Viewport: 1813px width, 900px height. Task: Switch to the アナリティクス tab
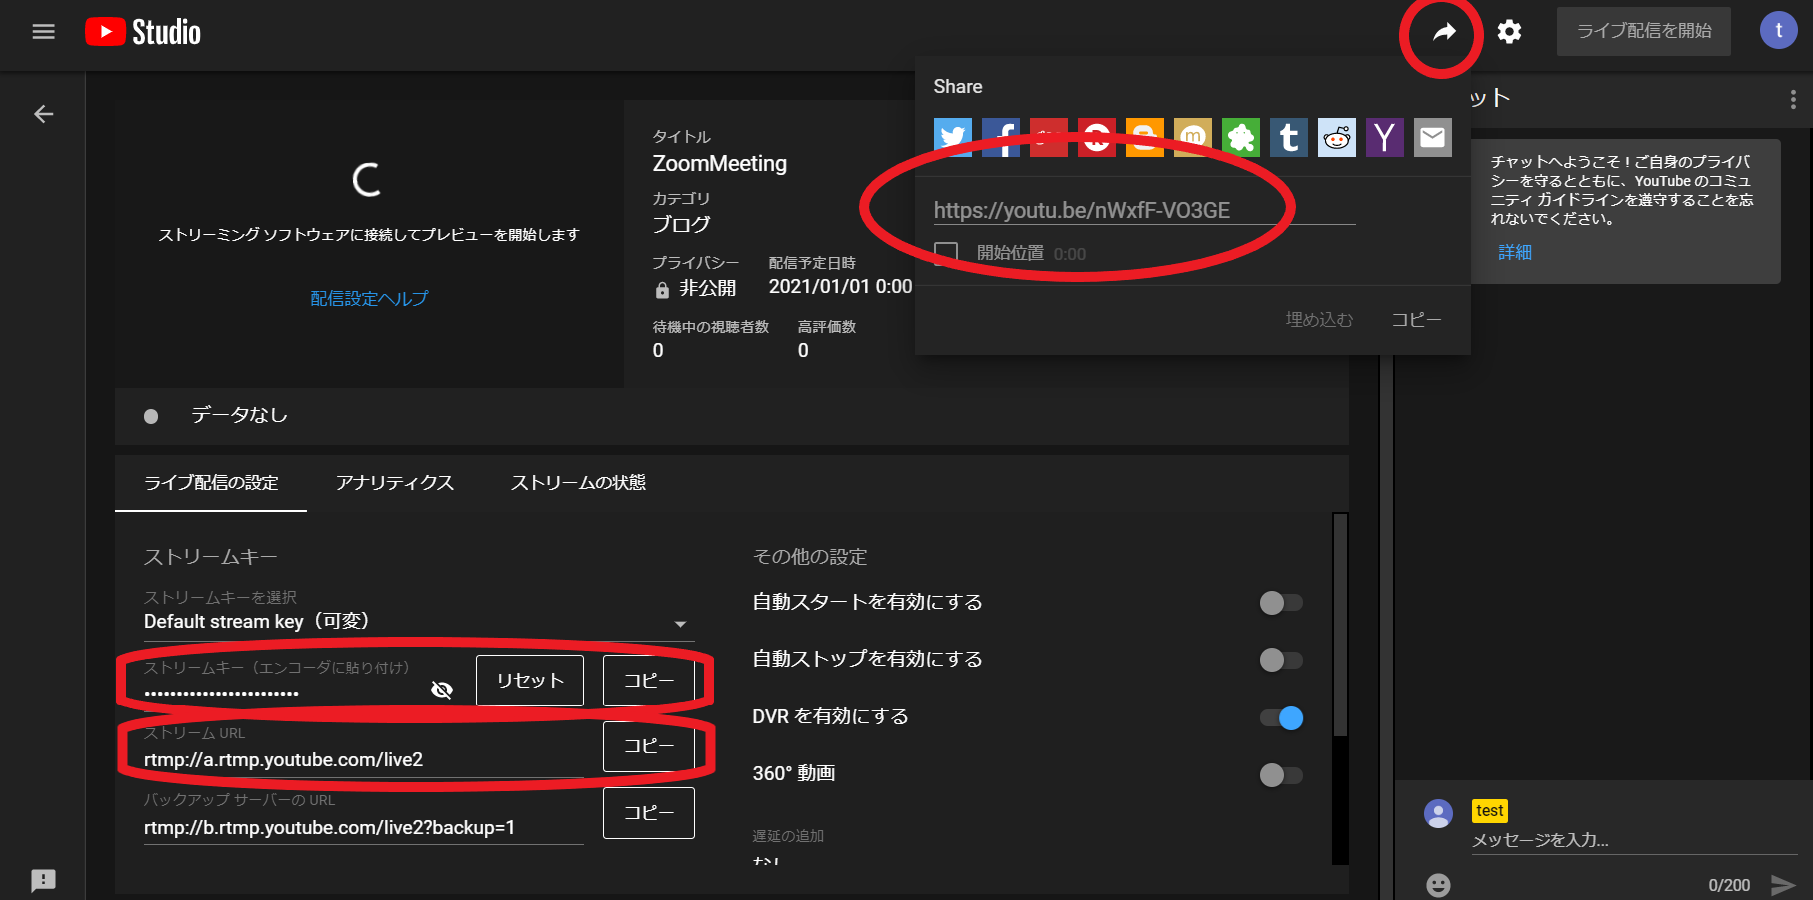(395, 483)
